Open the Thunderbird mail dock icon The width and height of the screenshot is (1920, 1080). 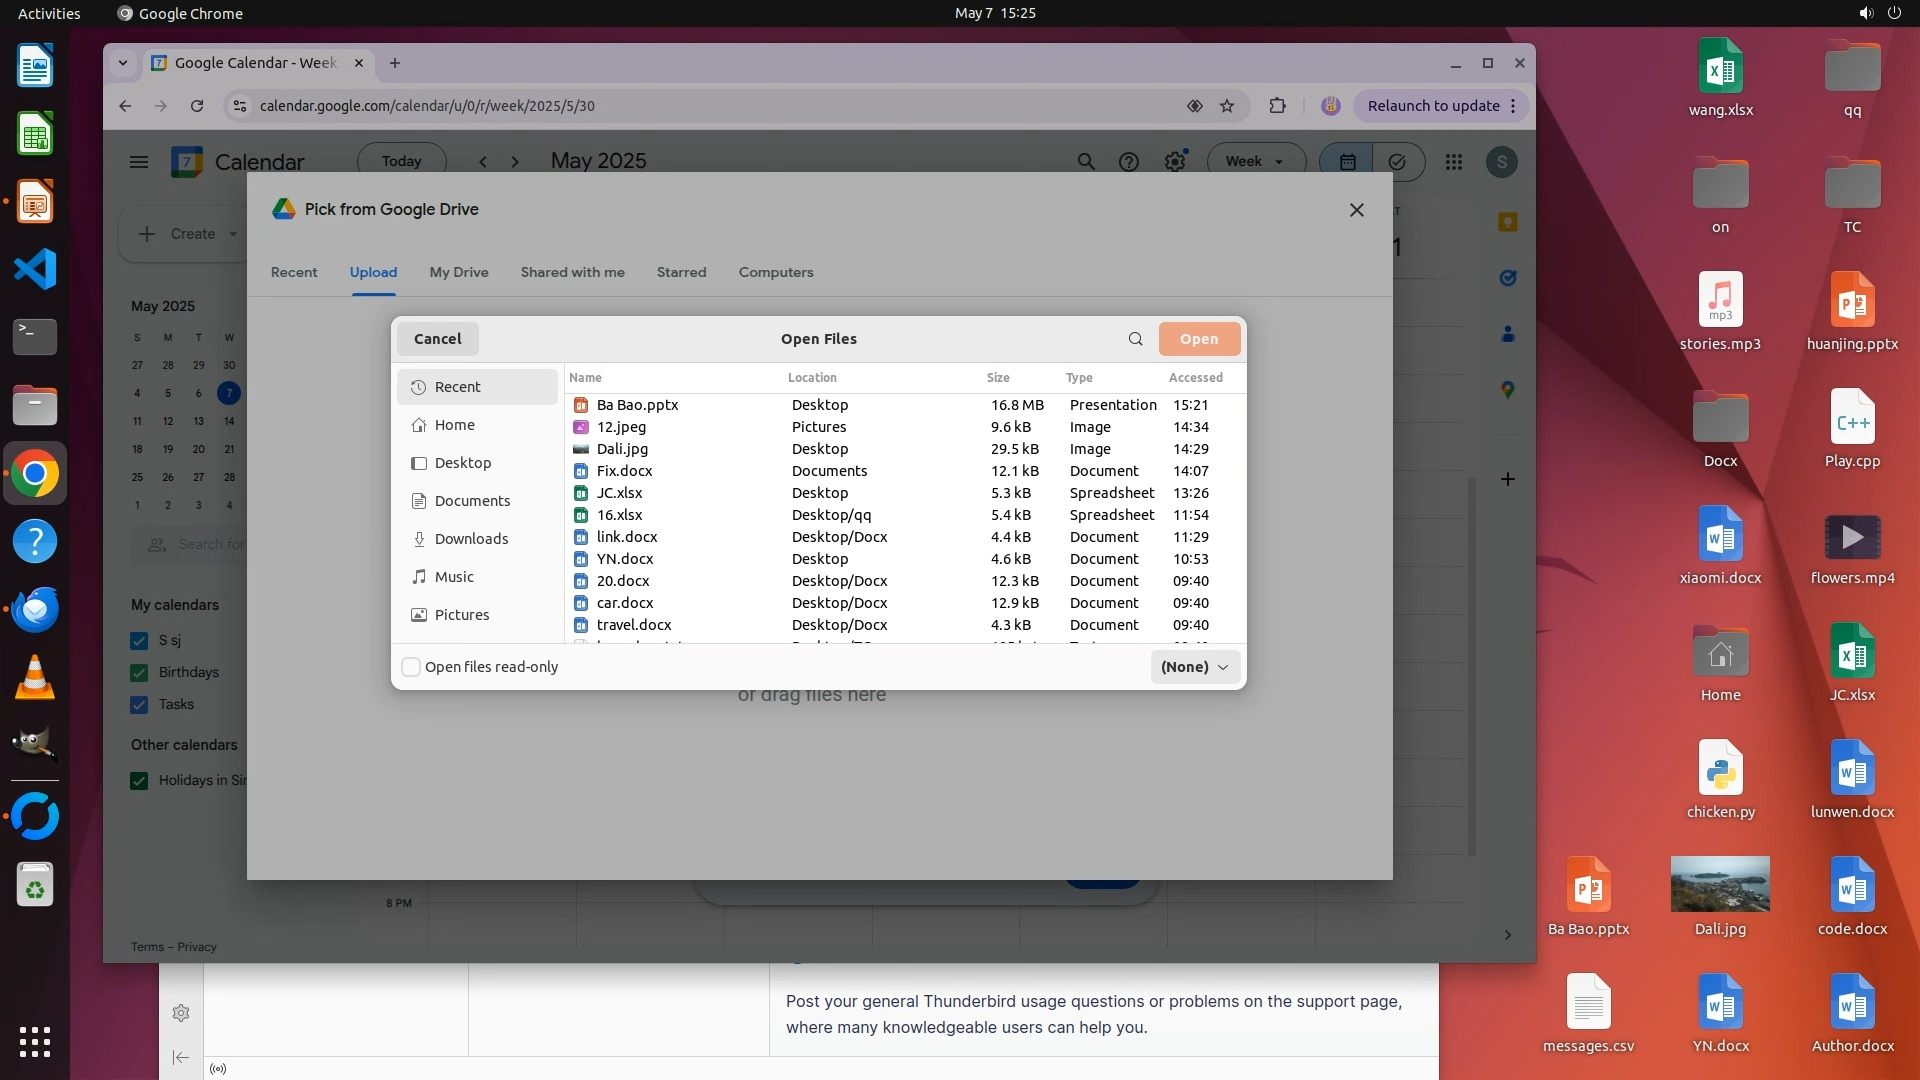(35, 609)
